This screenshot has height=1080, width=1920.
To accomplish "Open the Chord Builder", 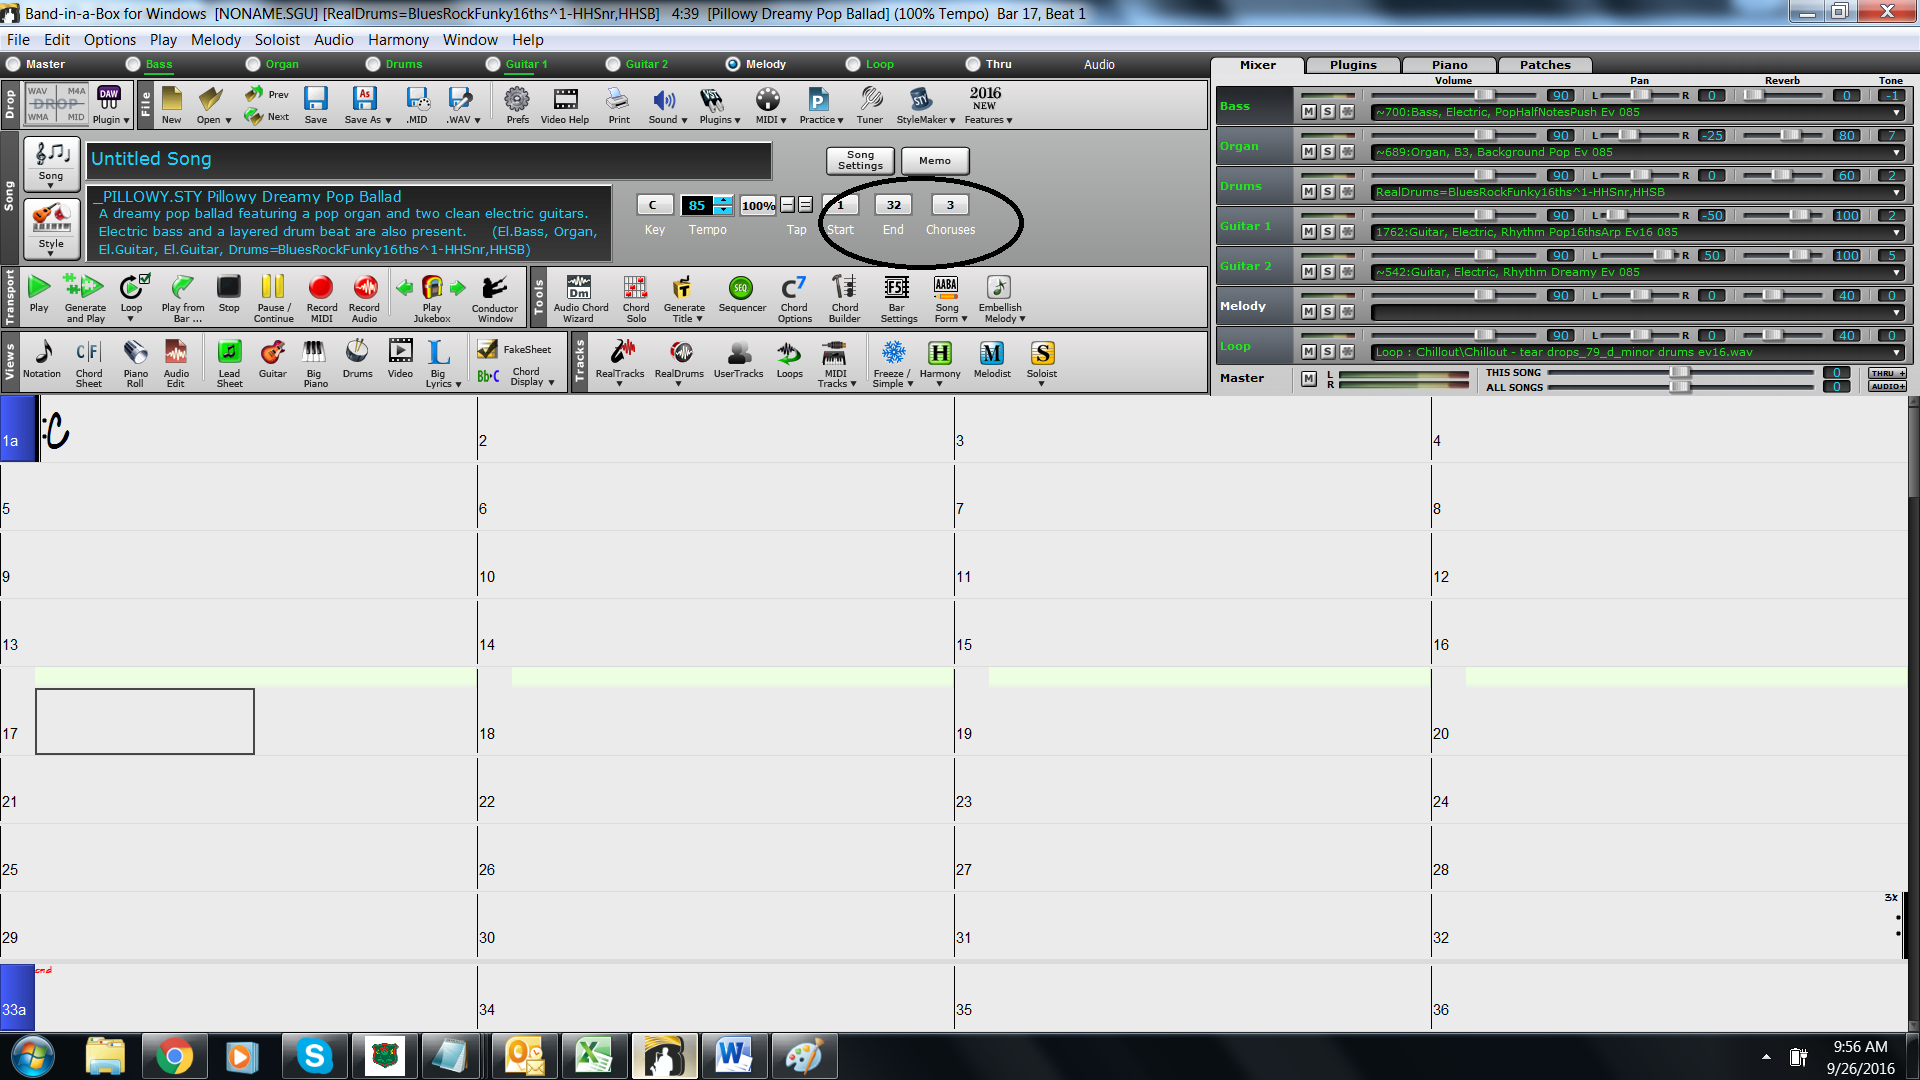I will point(844,298).
